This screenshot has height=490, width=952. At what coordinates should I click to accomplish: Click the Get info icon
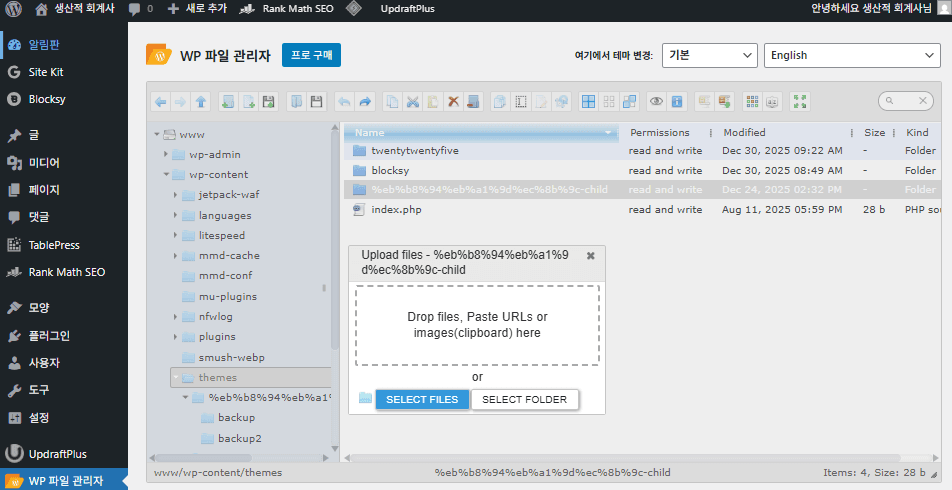(x=677, y=101)
